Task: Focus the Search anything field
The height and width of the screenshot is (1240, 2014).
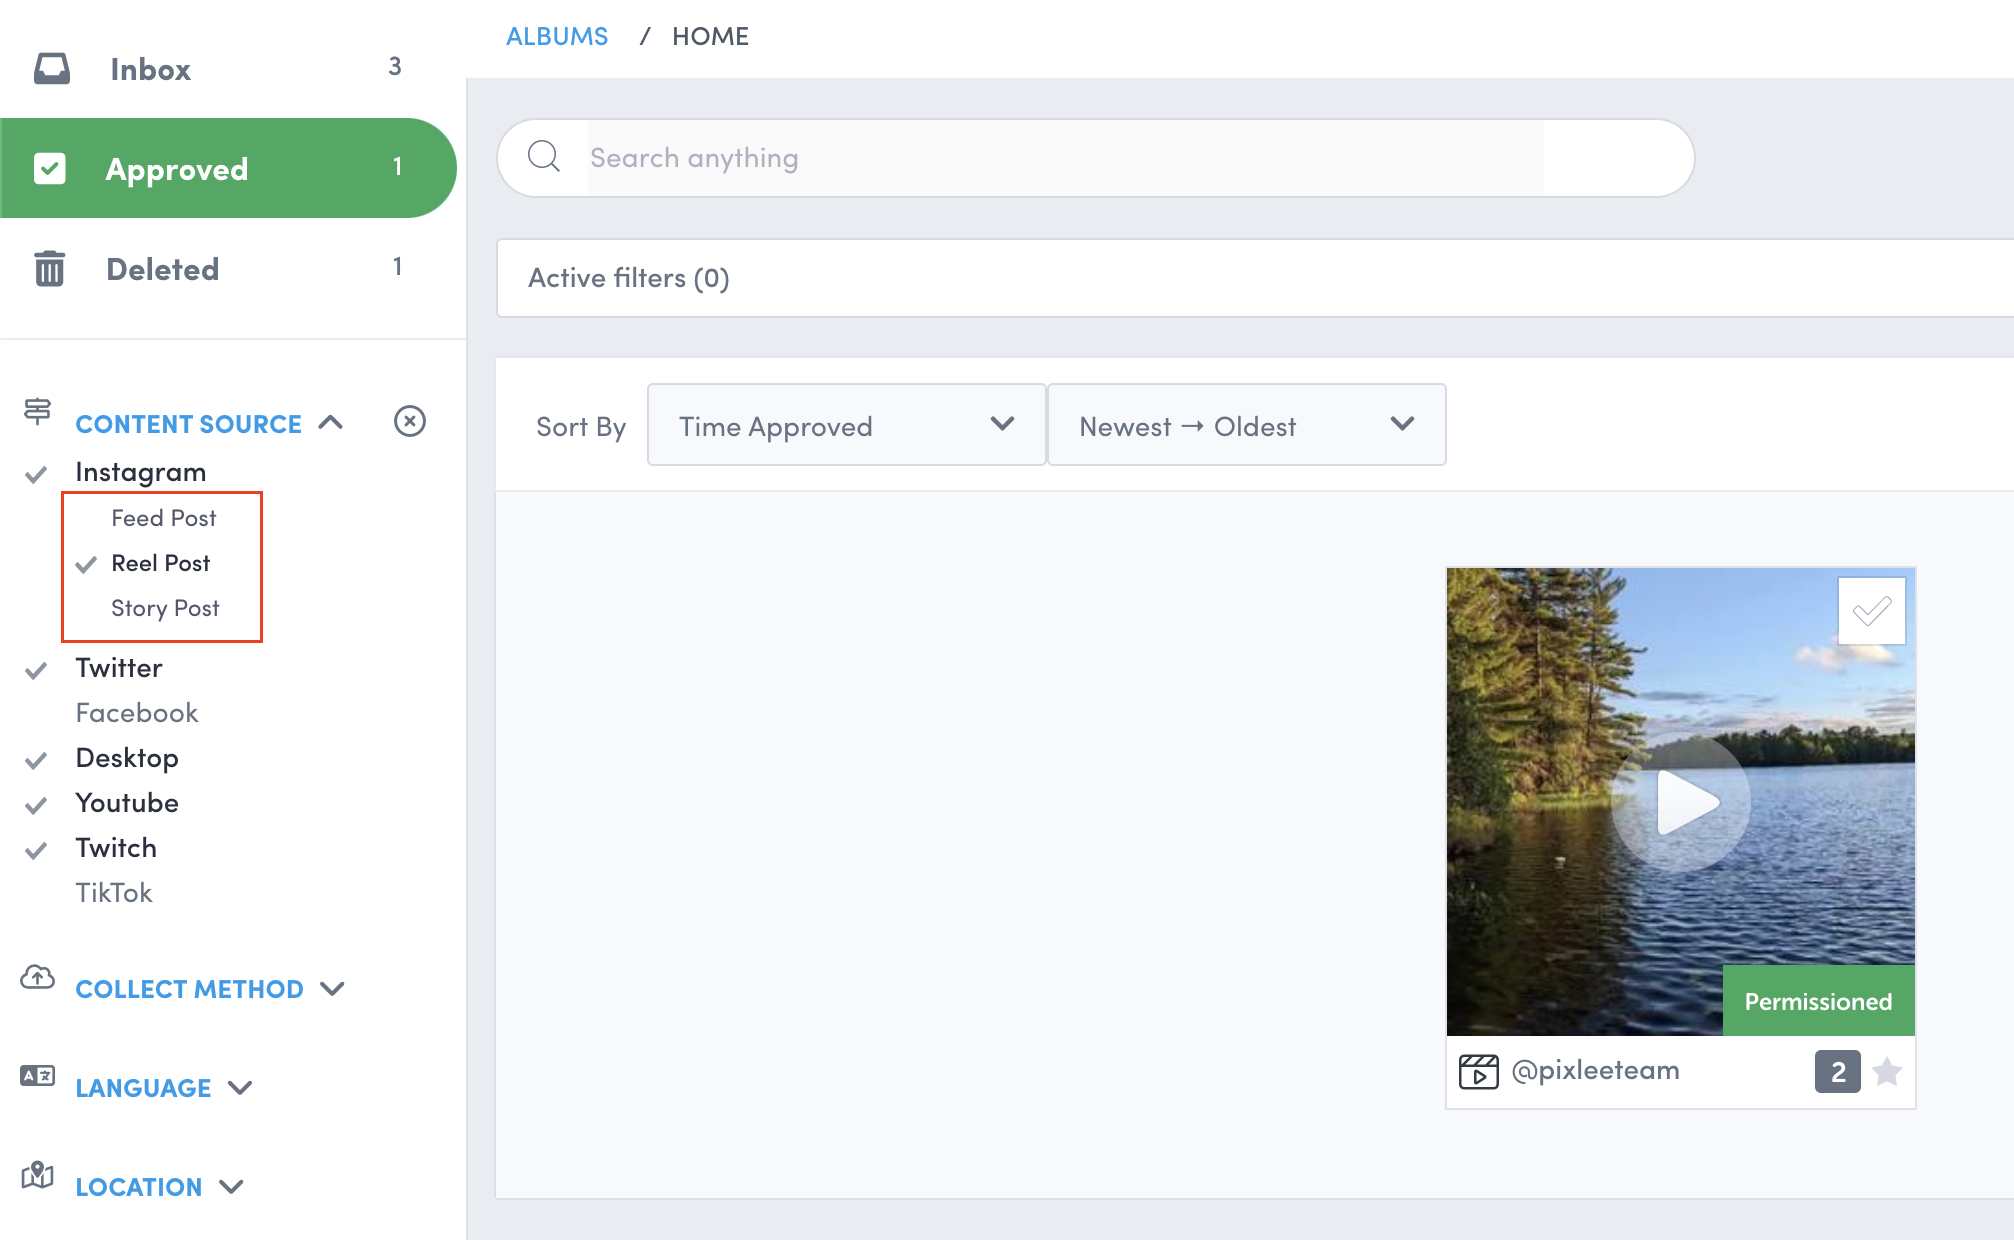Action: click(x=1065, y=158)
